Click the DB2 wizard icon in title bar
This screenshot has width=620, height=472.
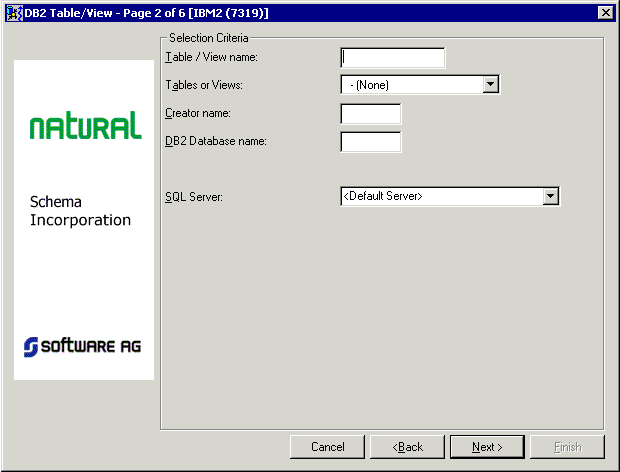tap(14, 12)
